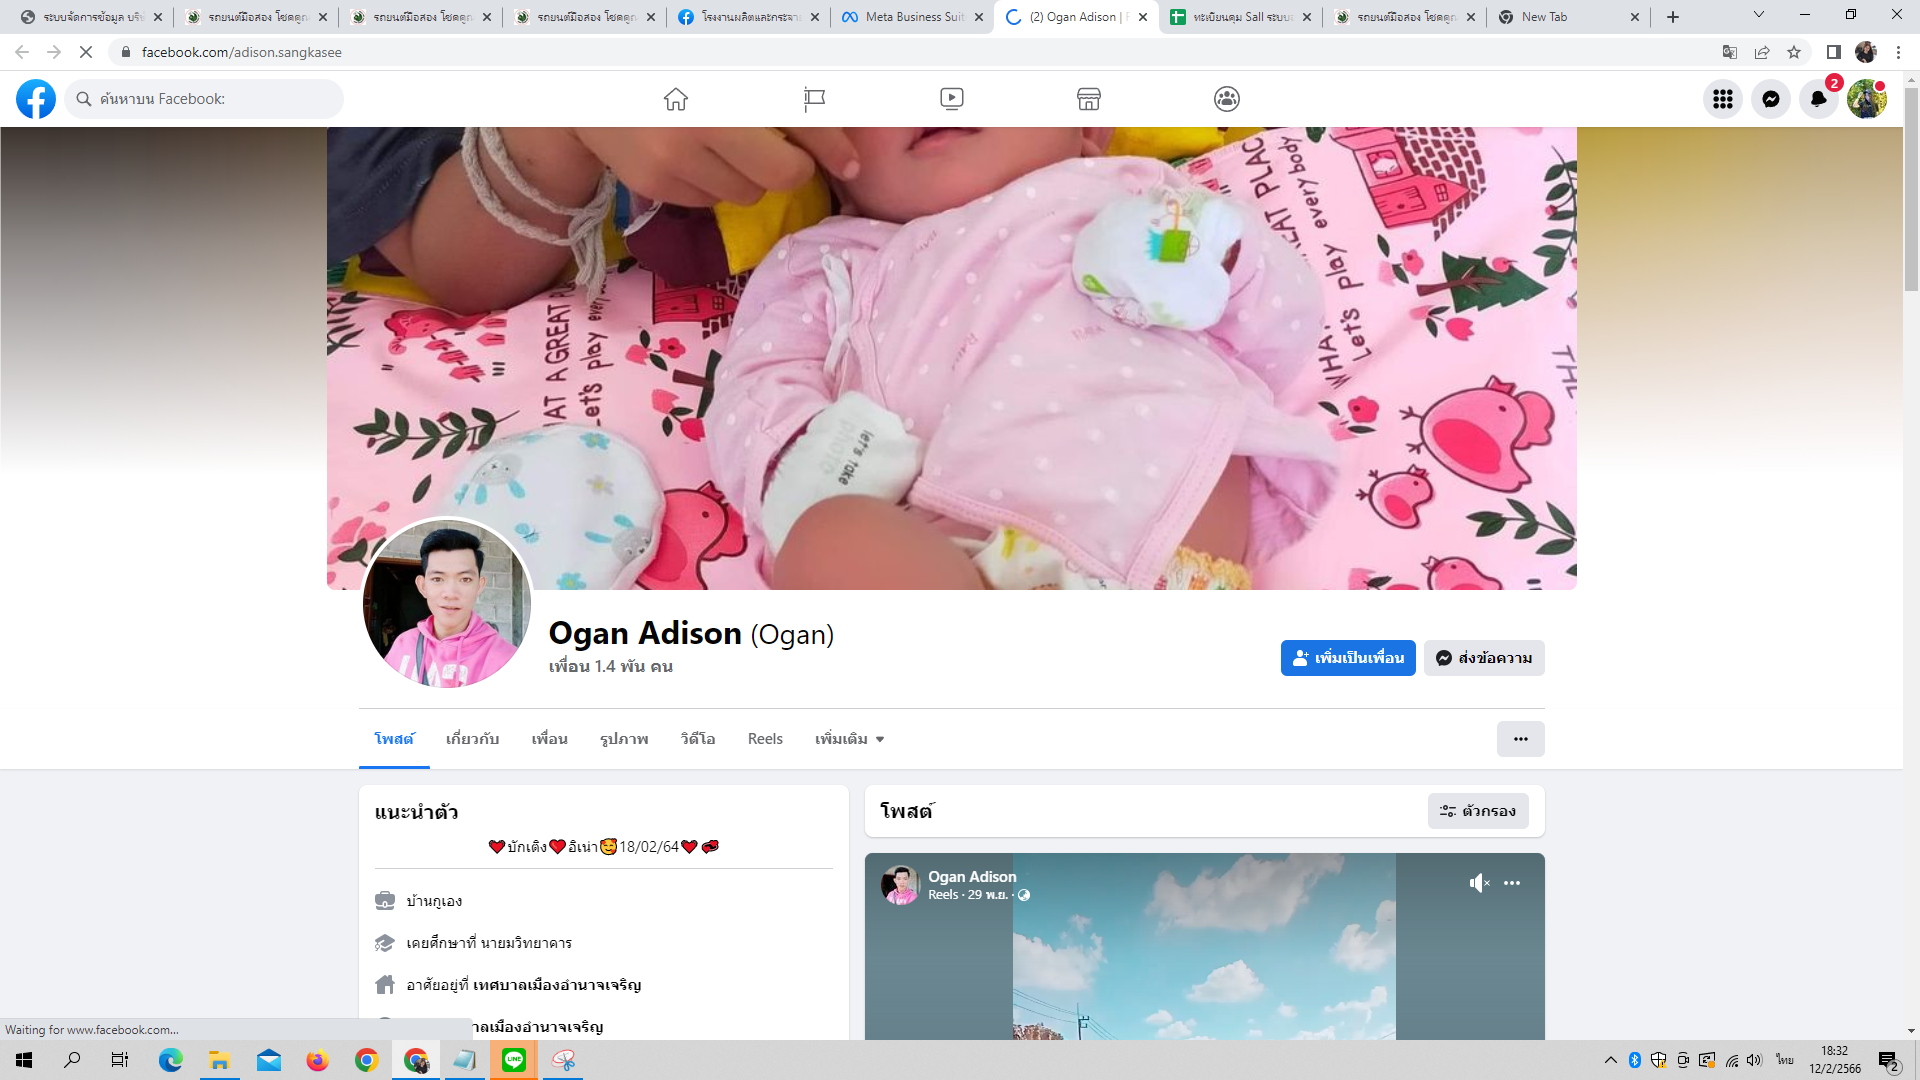Open Facebook Home icon

(x=676, y=99)
